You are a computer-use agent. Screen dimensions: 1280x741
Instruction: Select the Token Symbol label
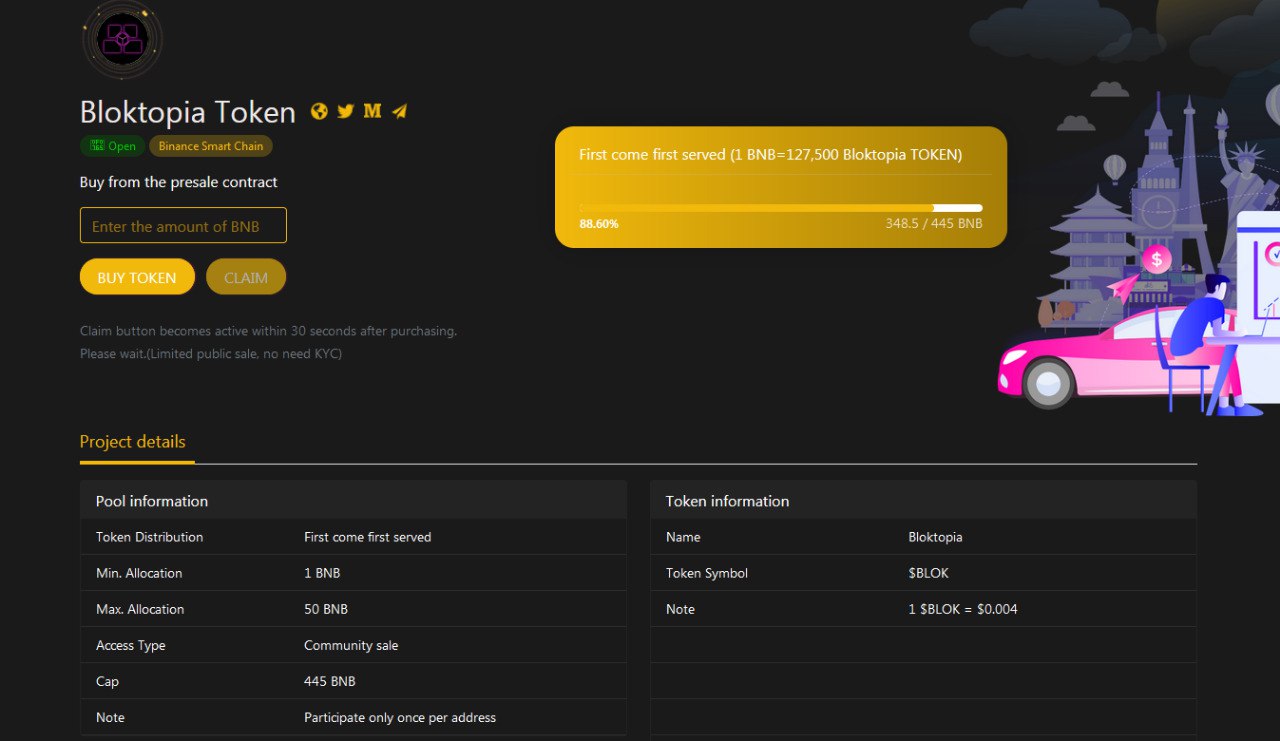(x=707, y=573)
